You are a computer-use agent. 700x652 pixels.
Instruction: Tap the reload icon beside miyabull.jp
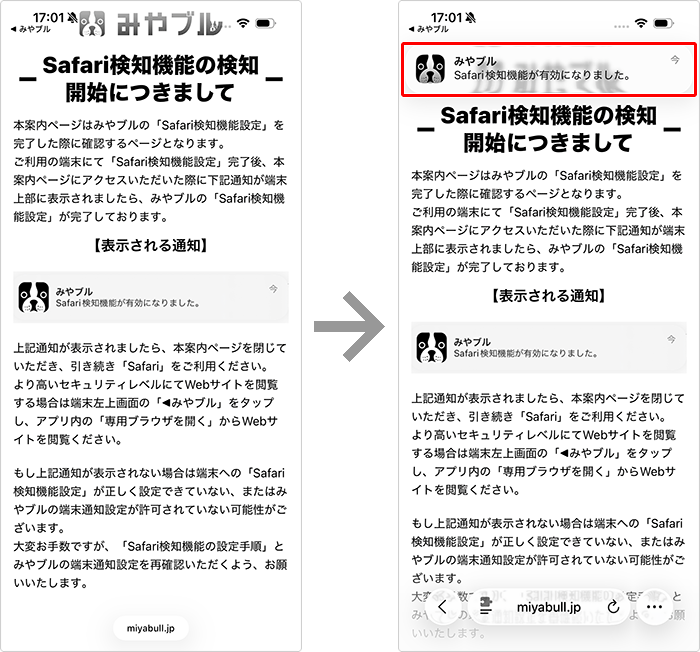pos(613,606)
